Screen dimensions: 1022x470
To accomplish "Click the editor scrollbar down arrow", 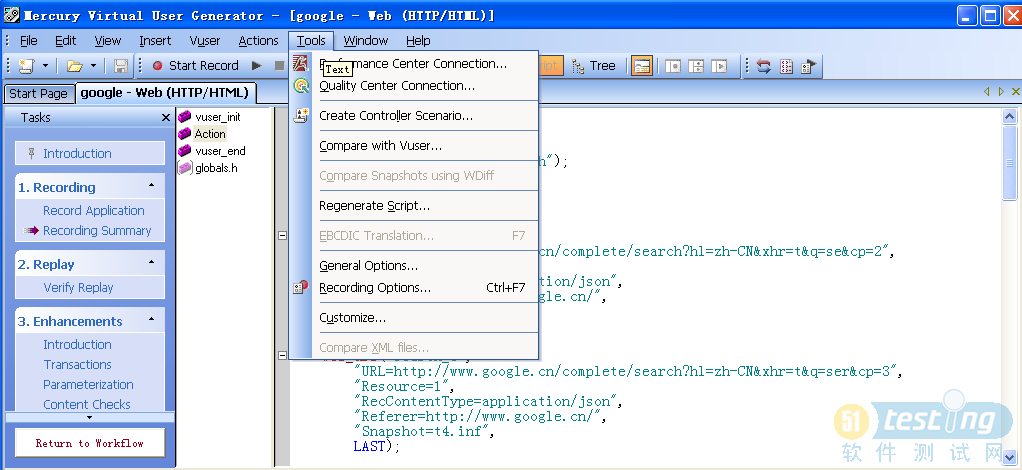I will pos(1010,457).
